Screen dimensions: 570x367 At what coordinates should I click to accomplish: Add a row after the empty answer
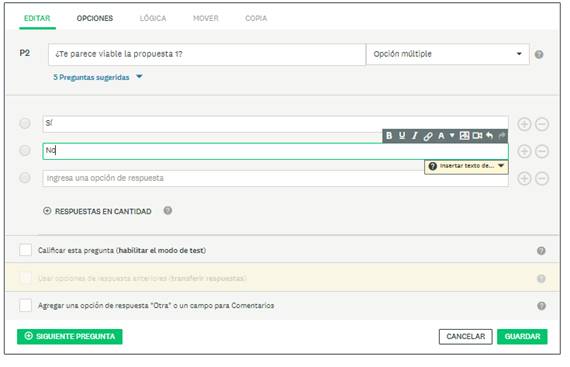(x=524, y=178)
